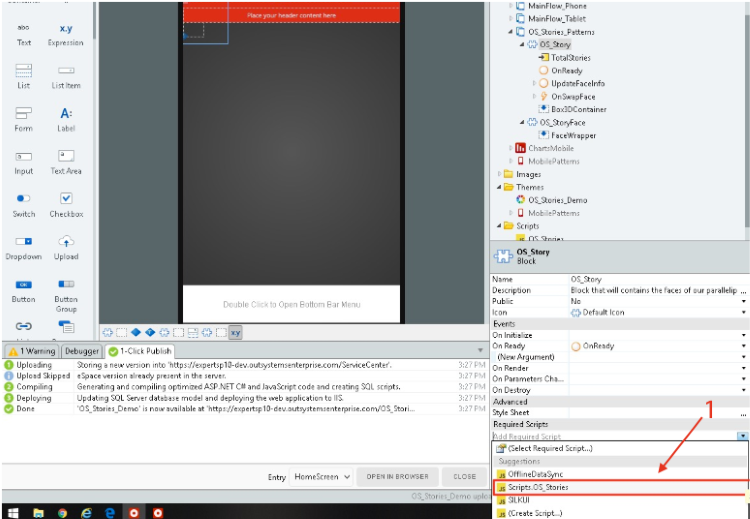Collapse the OS_Stories_Patterns tree node

coord(511,32)
